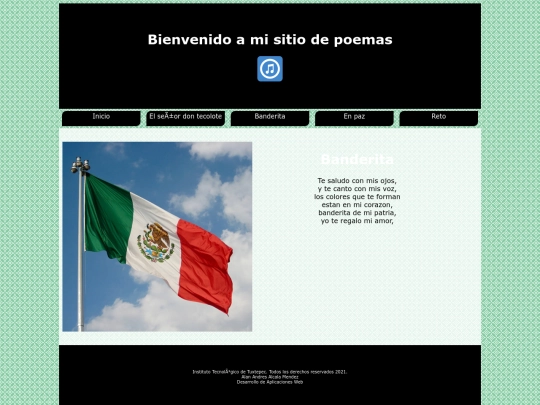Click the line 'yo te regalo mi amor,'
The height and width of the screenshot is (405, 540).
pyautogui.click(x=357, y=221)
